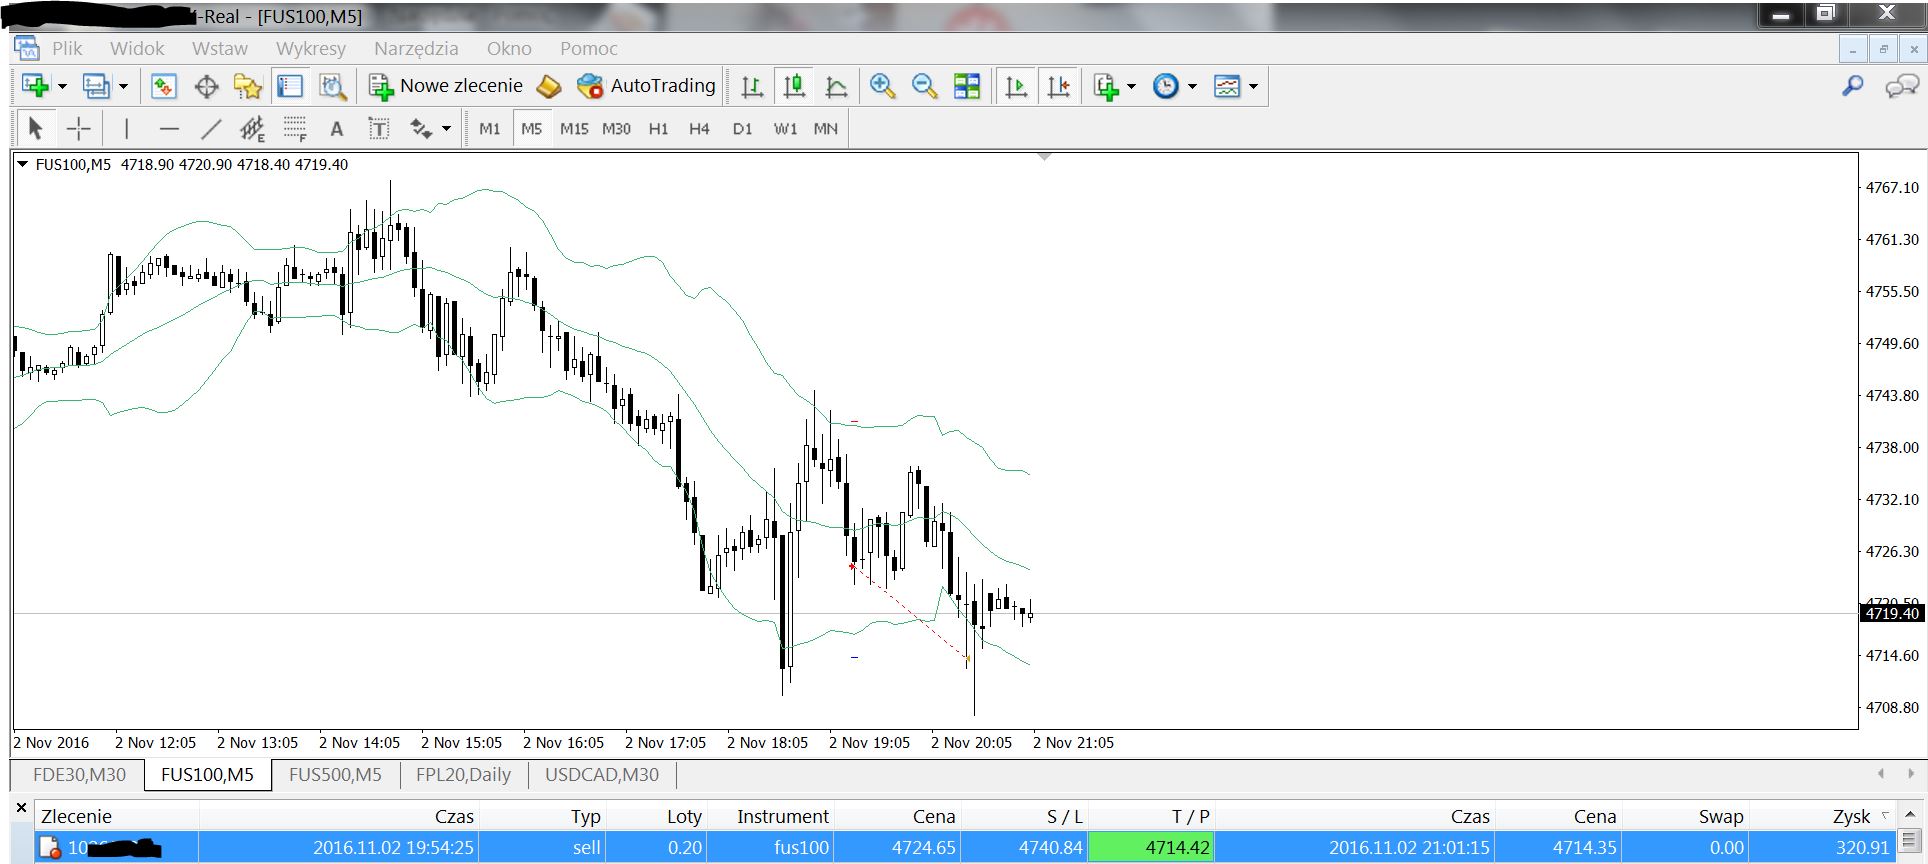Zoom in on the chart

coord(882,86)
